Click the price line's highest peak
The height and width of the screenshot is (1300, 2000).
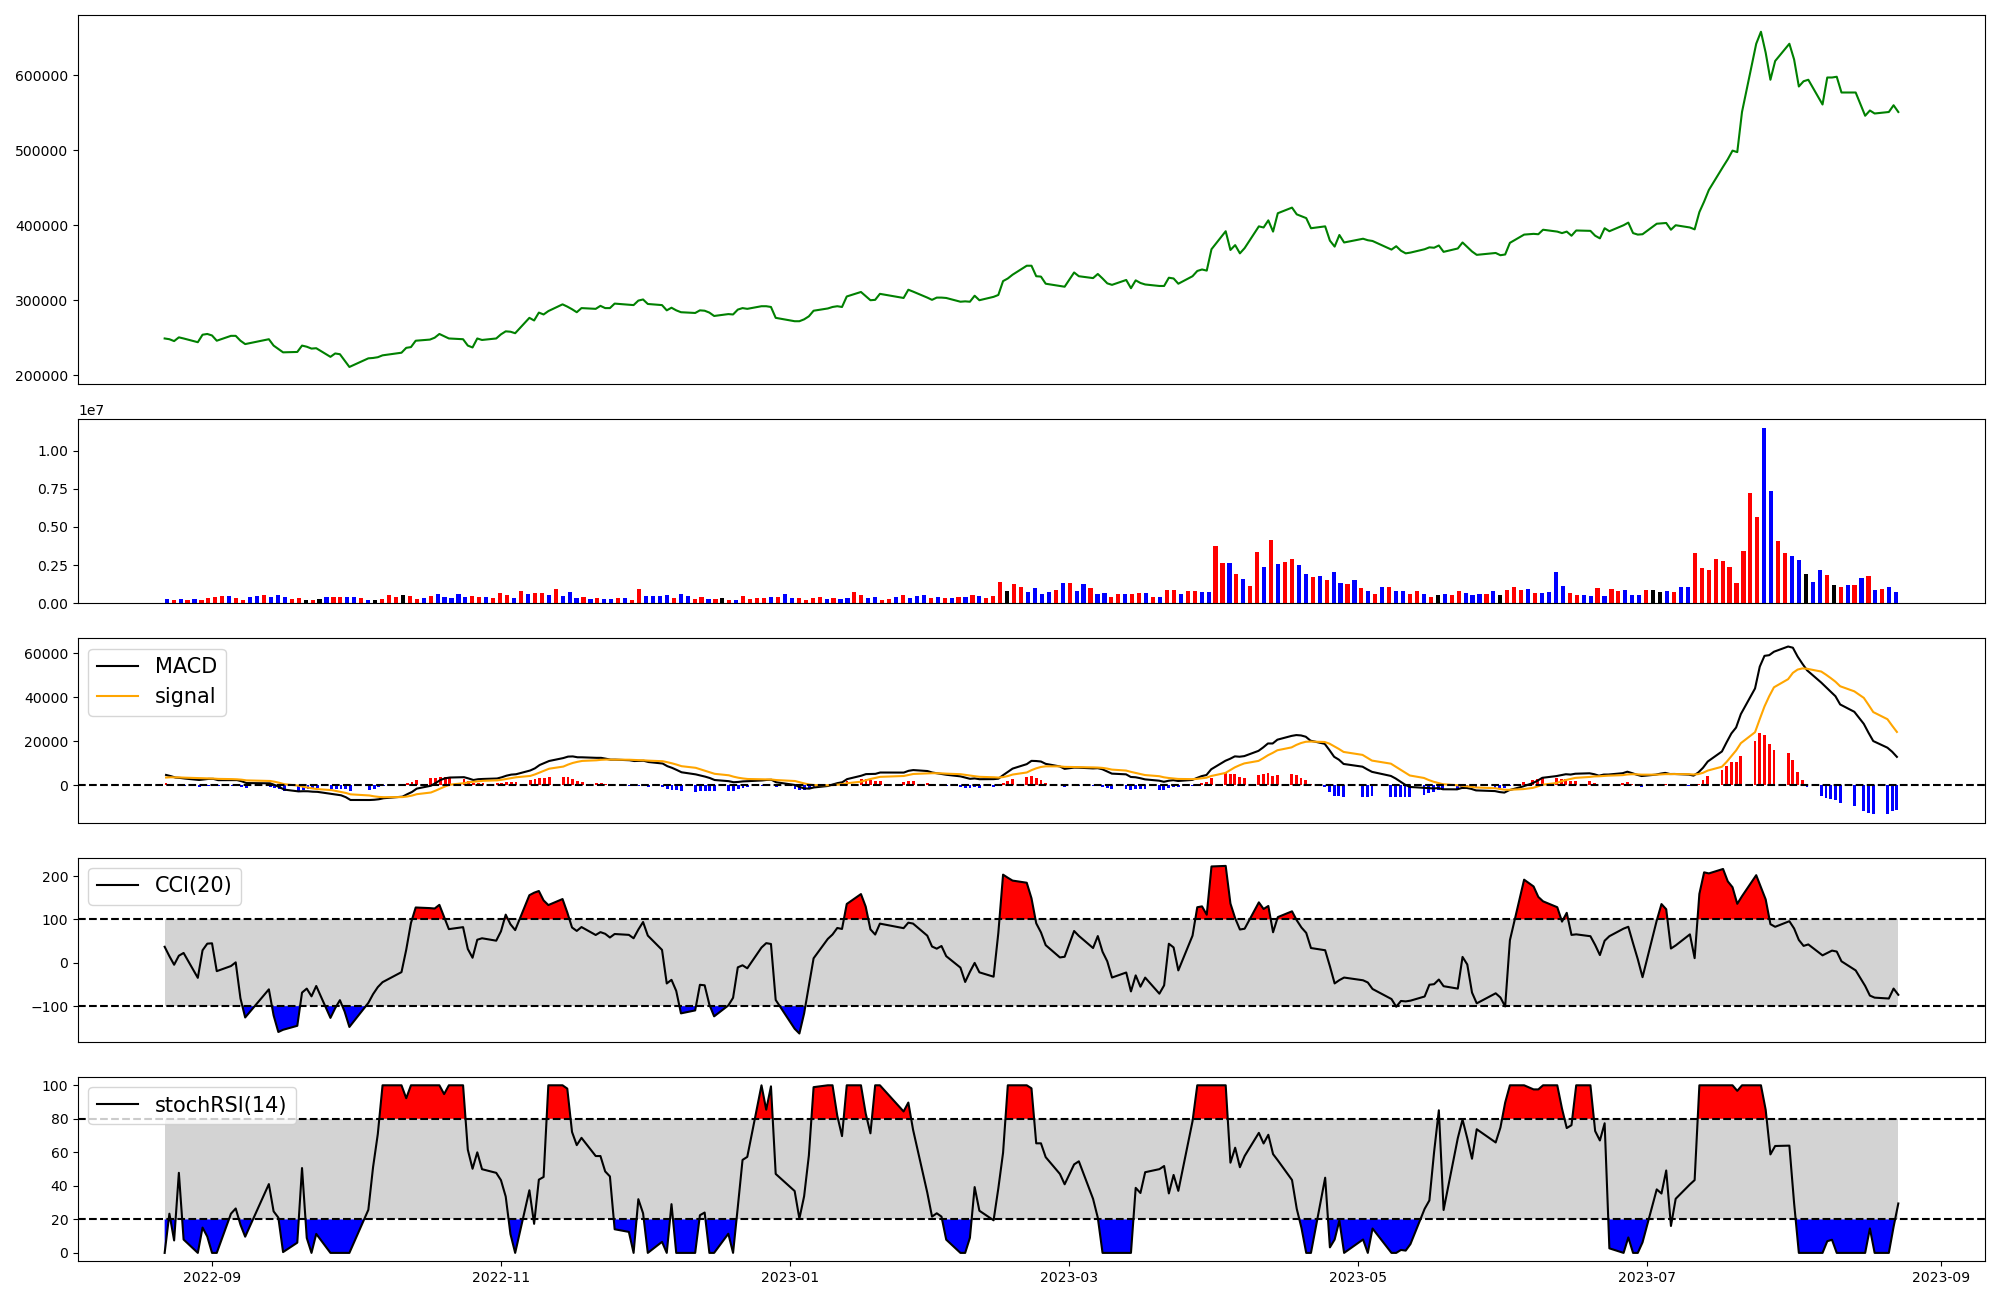[1761, 32]
